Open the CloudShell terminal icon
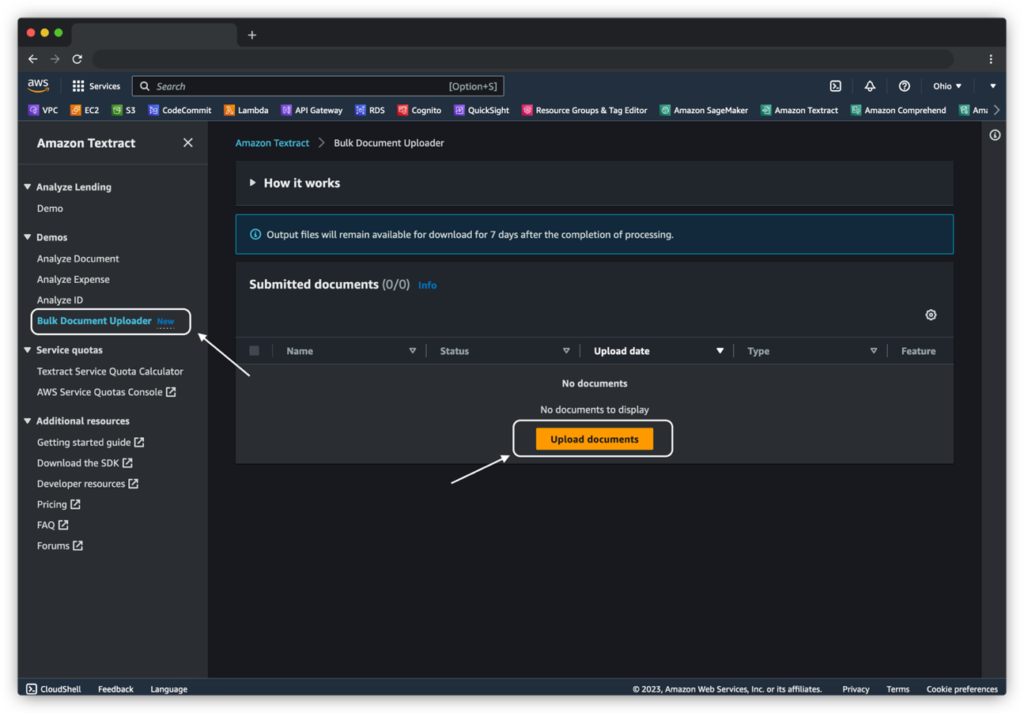 tap(30, 688)
